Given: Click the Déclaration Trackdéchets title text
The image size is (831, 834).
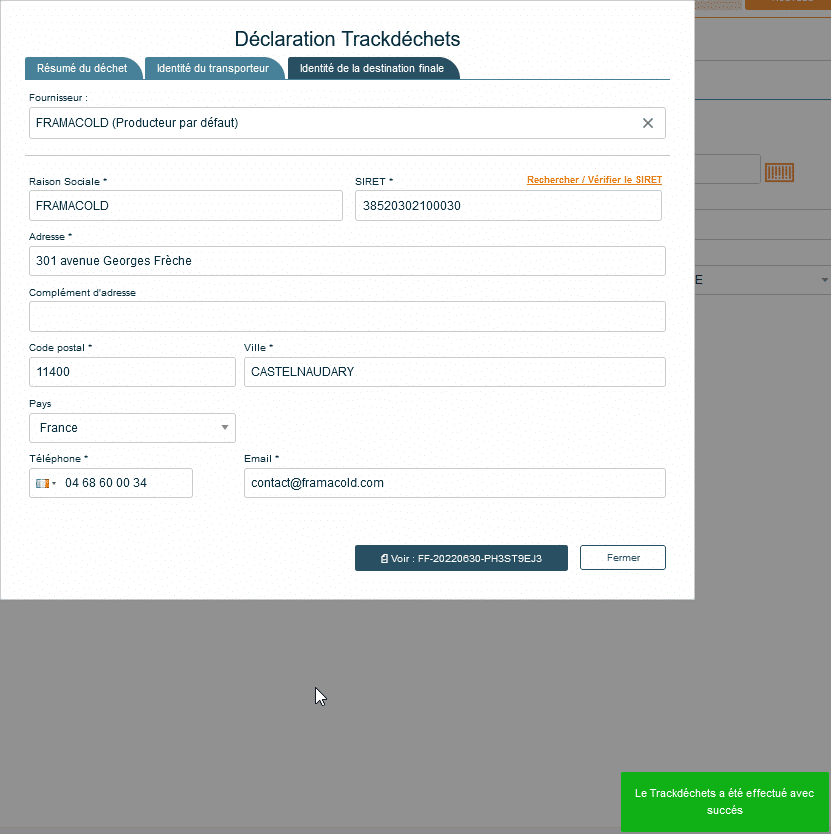Looking at the screenshot, I should click(x=347, y=39).
